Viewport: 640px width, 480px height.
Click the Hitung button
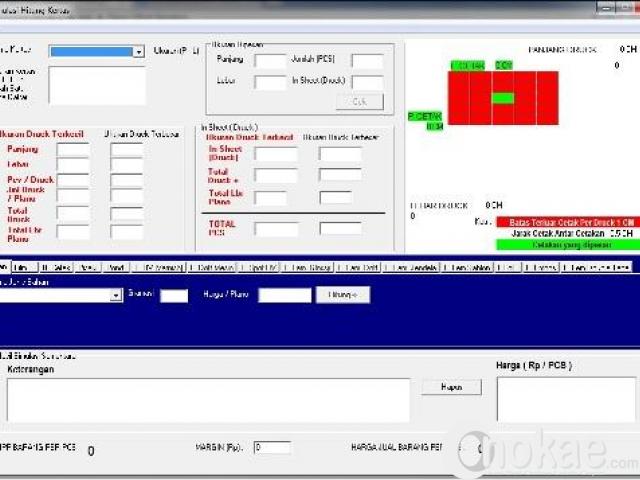pyautogui.click(x=343, y=295)
